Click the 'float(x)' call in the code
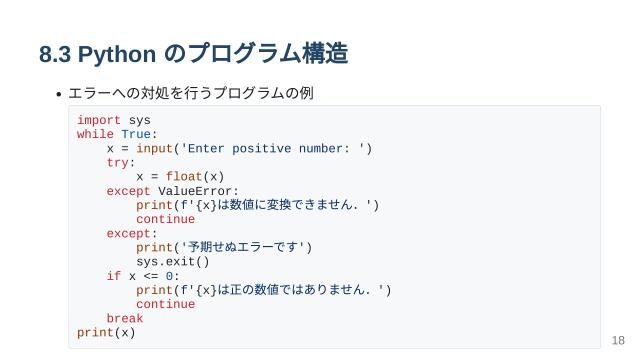Image resolution: width=640 pixels, height=360 pixels. point(195,177)
